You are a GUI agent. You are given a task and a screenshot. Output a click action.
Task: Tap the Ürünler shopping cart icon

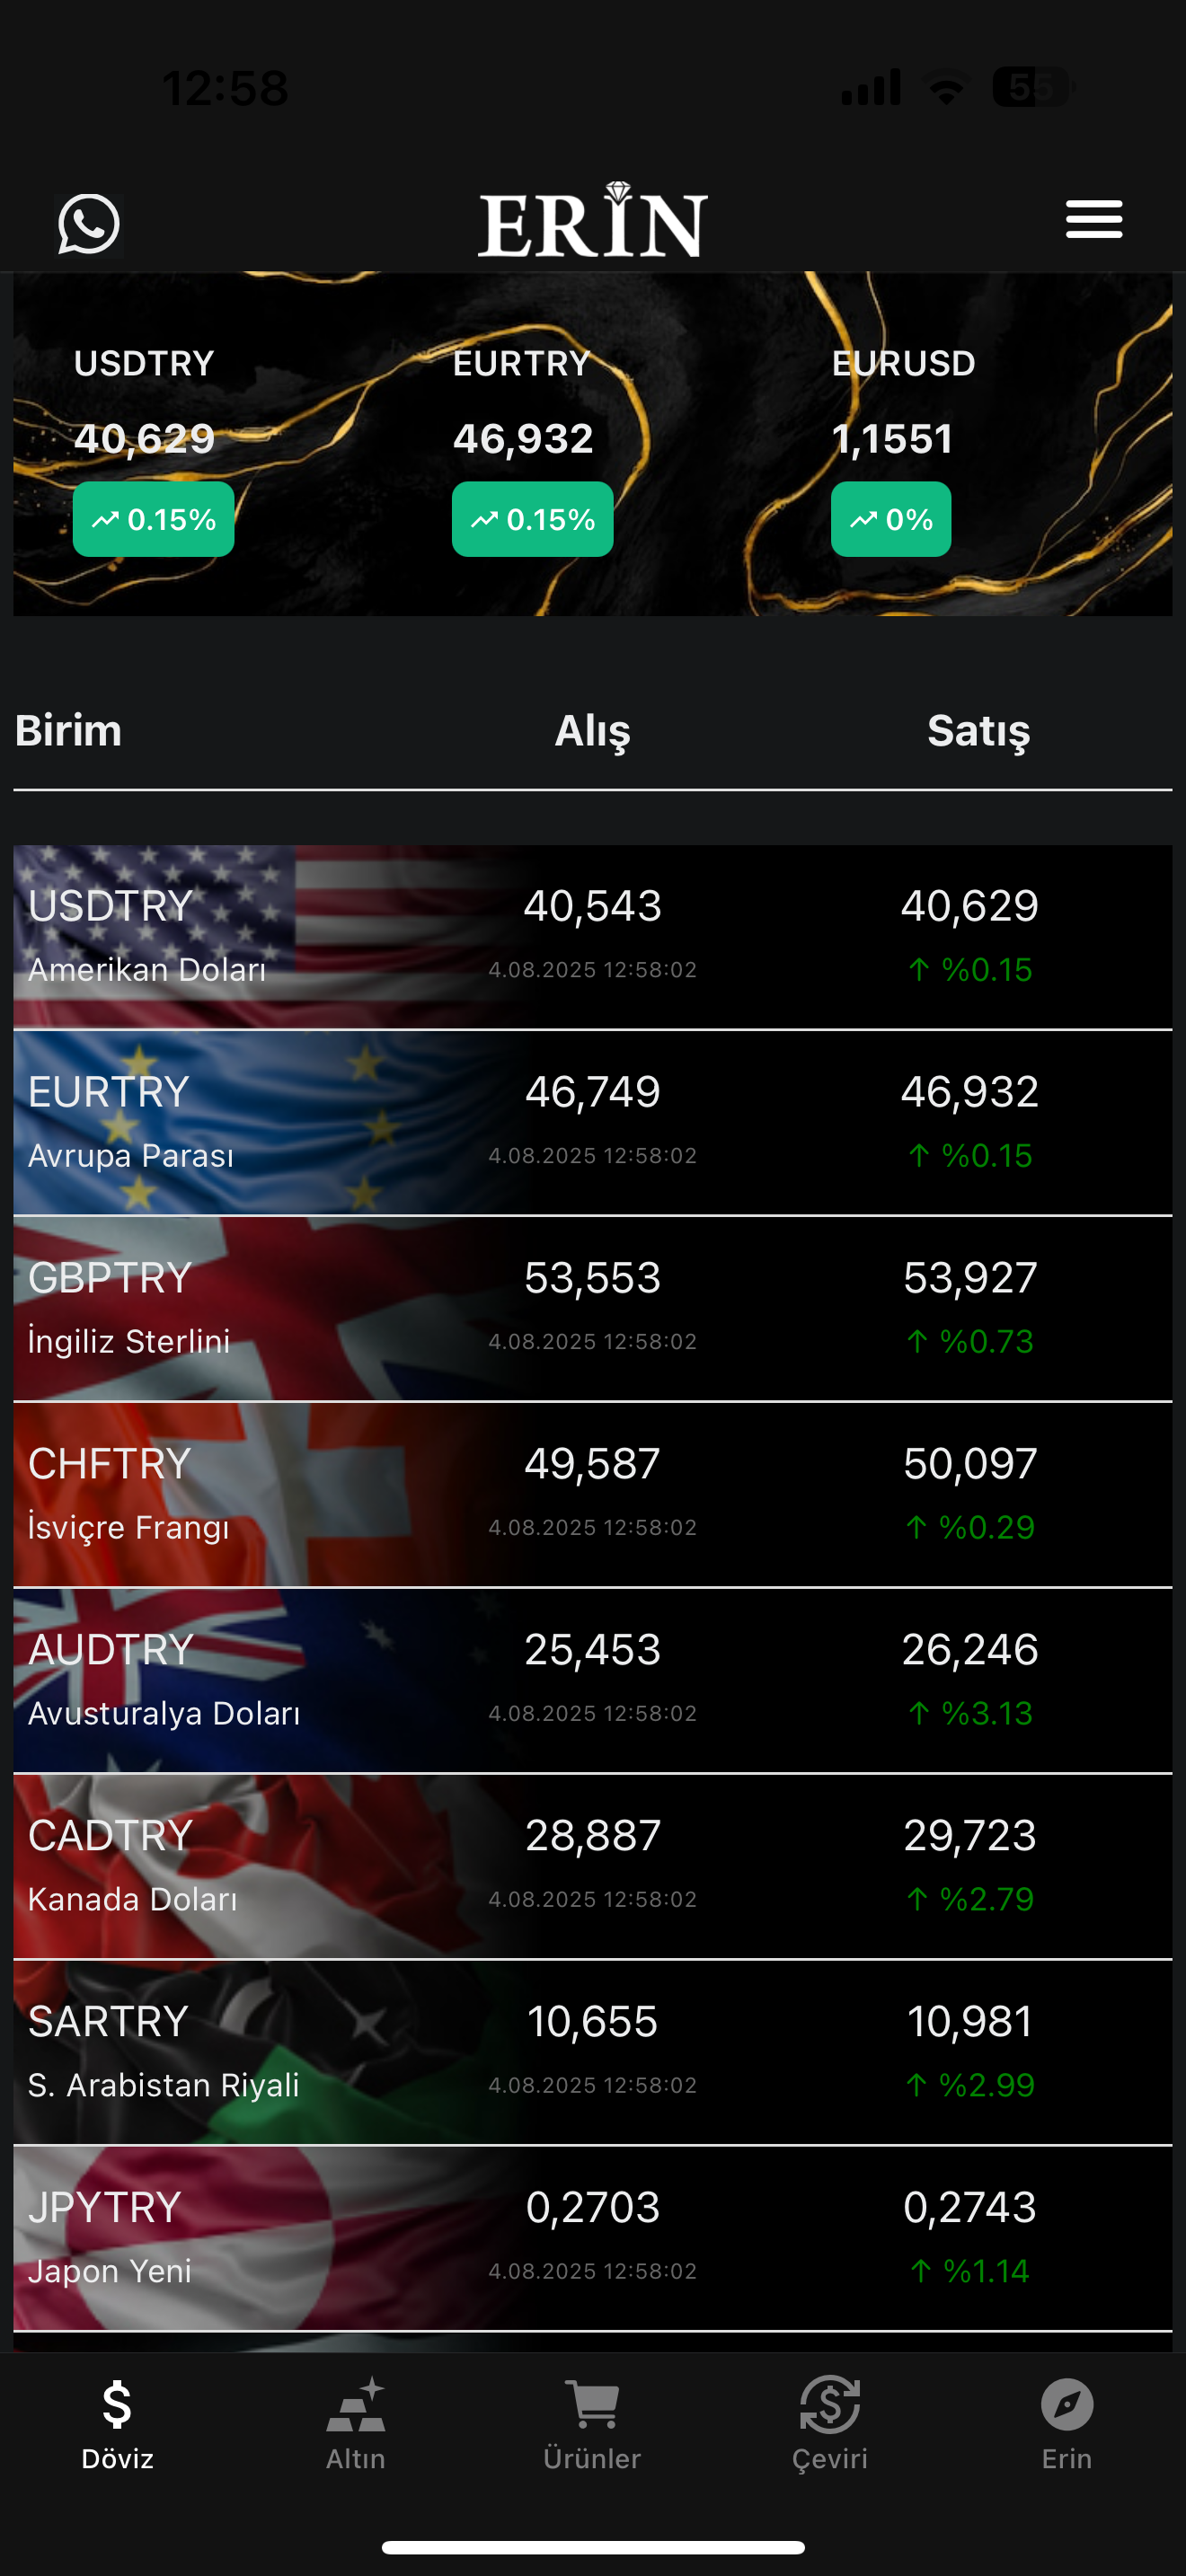point(592,2405)
